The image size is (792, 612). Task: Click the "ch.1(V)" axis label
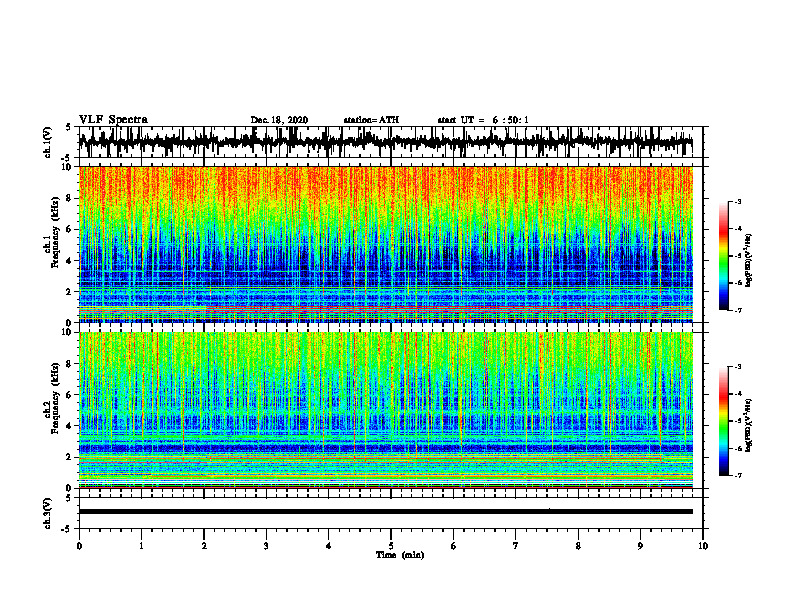point(48,142)
